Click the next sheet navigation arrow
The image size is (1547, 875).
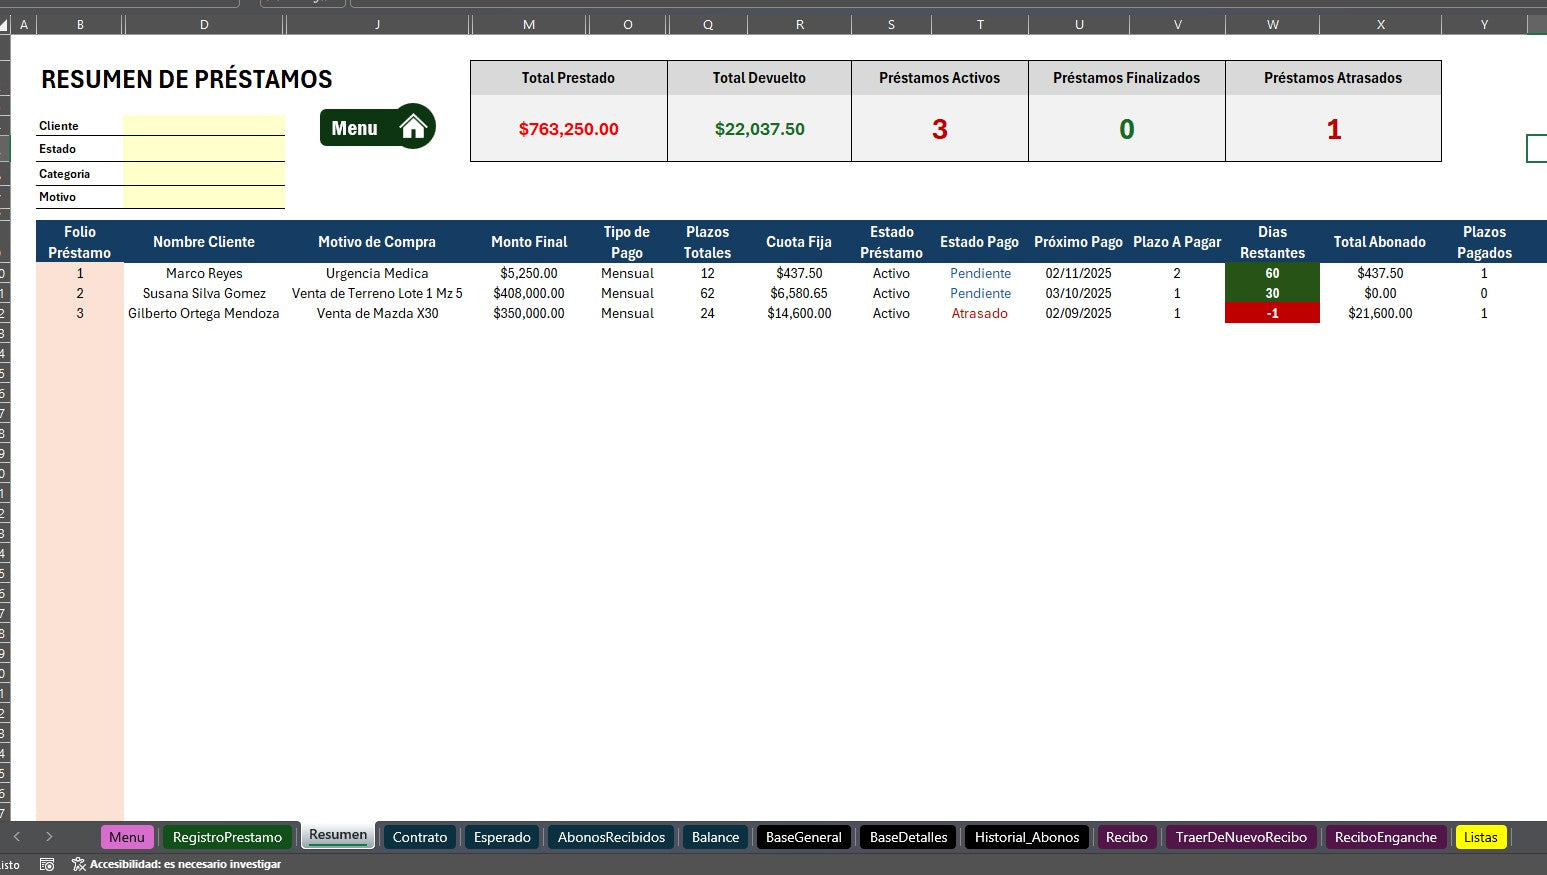coord(49,837)
